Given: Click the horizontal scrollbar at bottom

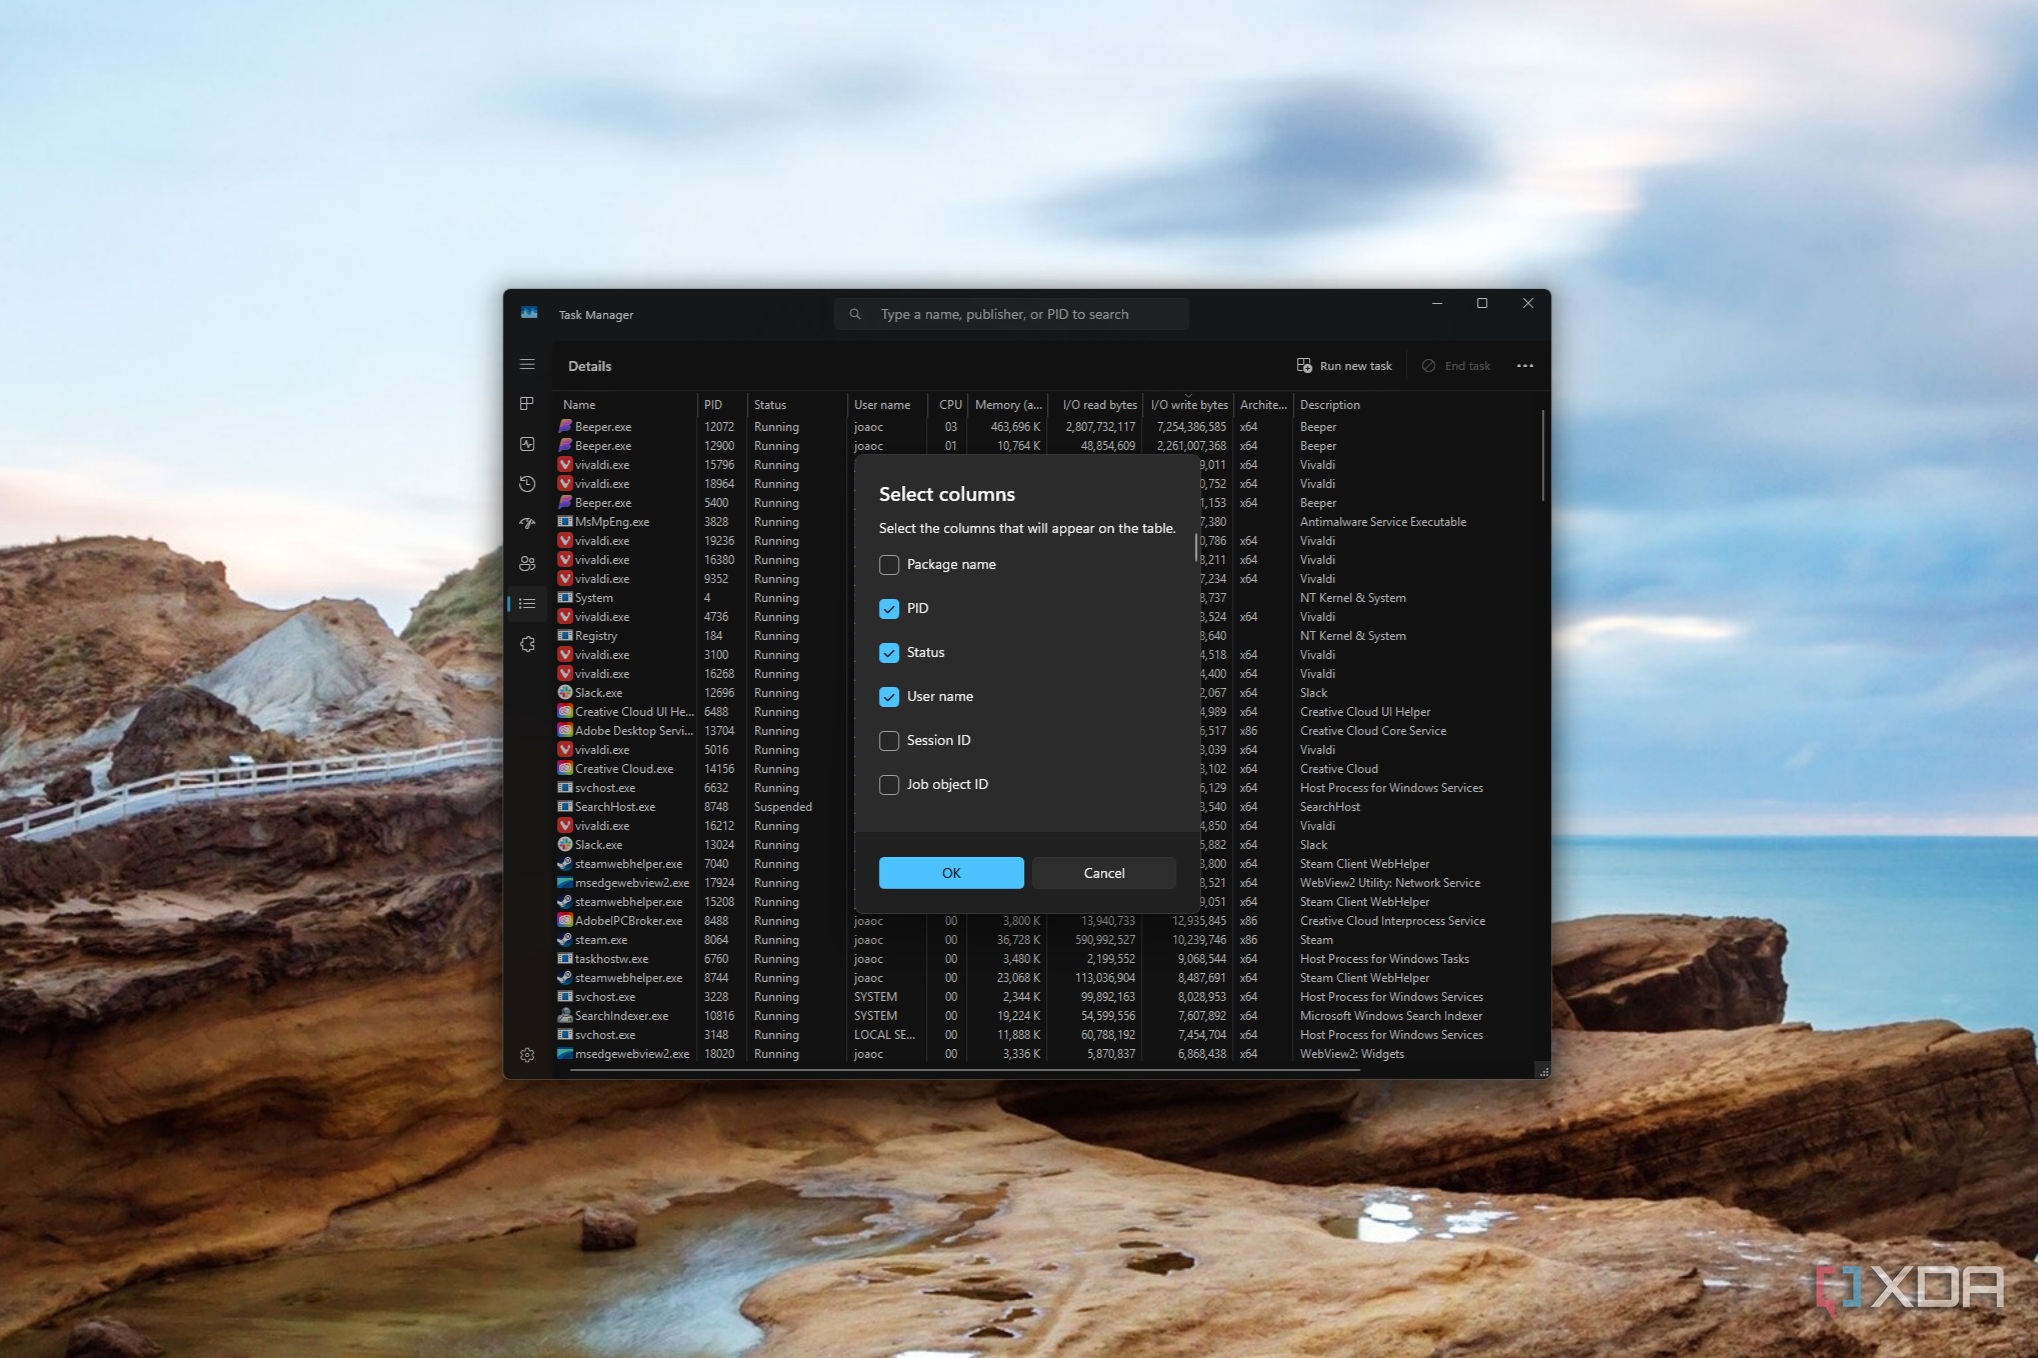Looking at the screenshot, I should point(965,1070).
